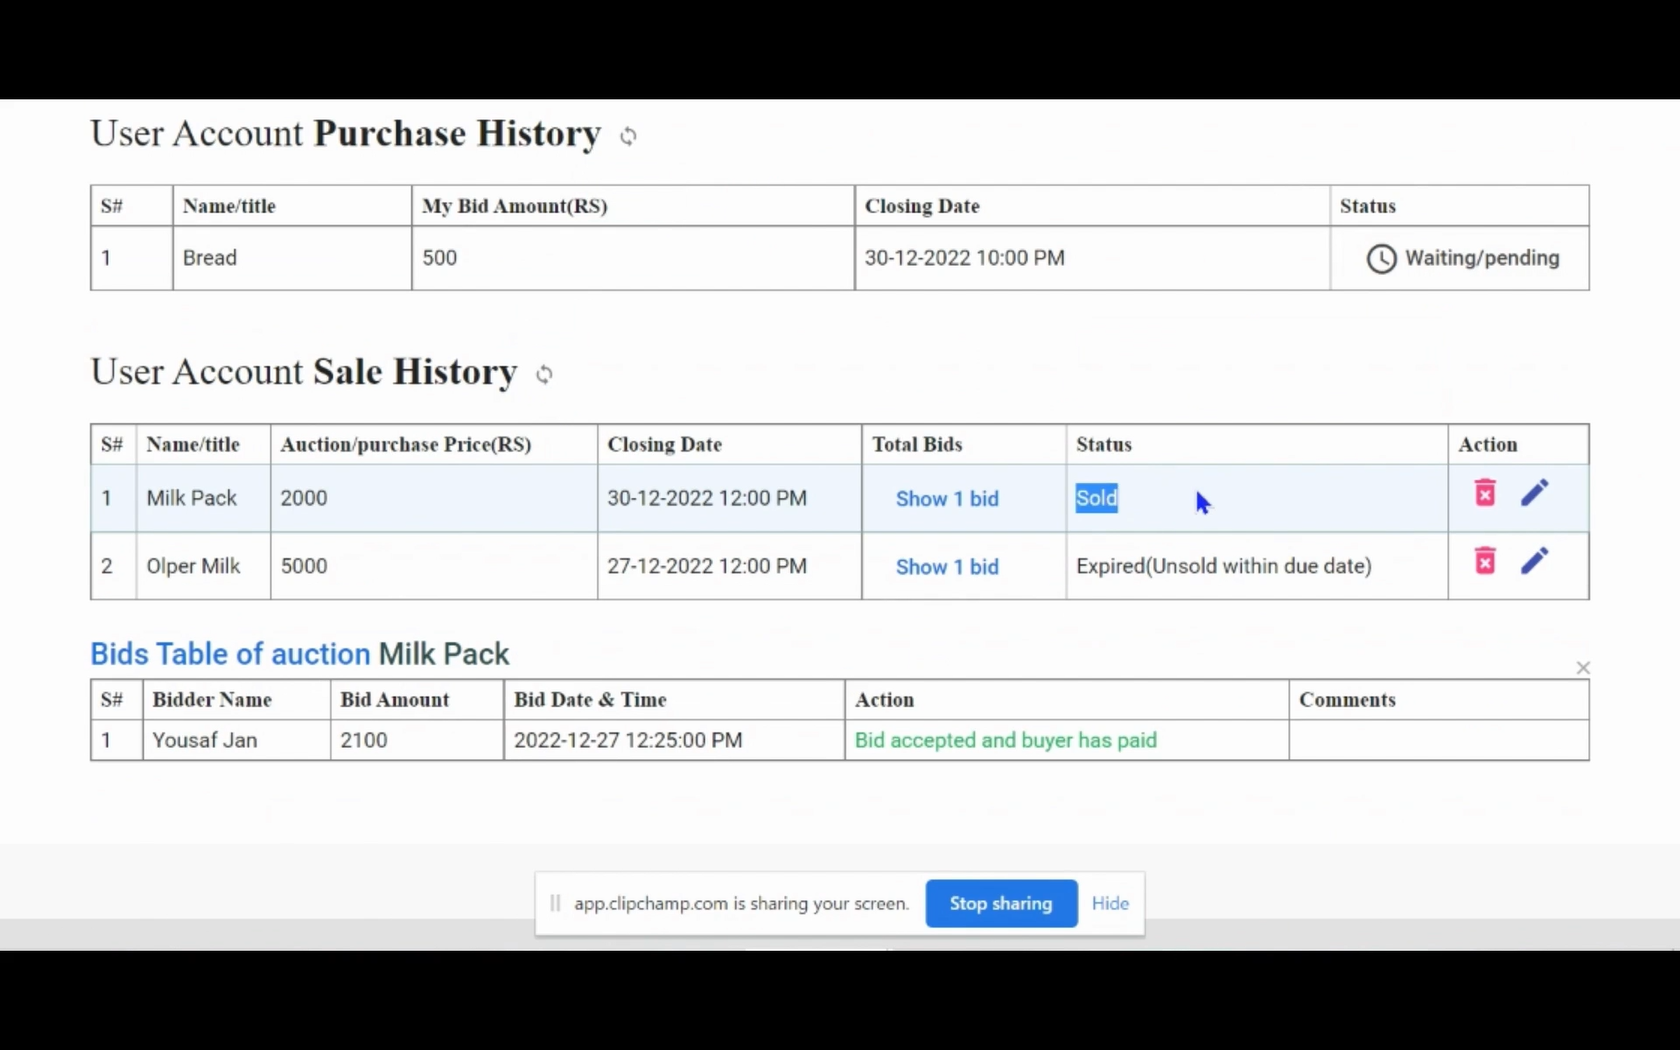Screen dimensions: 1680x1050
Task: Edit the Olper Milk auction
Action: pos(1534,561)
